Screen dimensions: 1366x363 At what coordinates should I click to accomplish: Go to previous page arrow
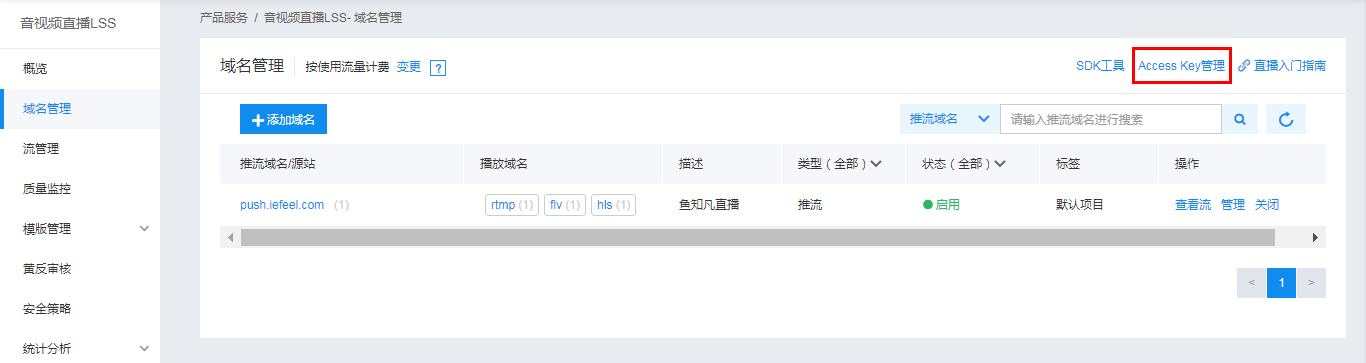click(x=1251, y=283)
